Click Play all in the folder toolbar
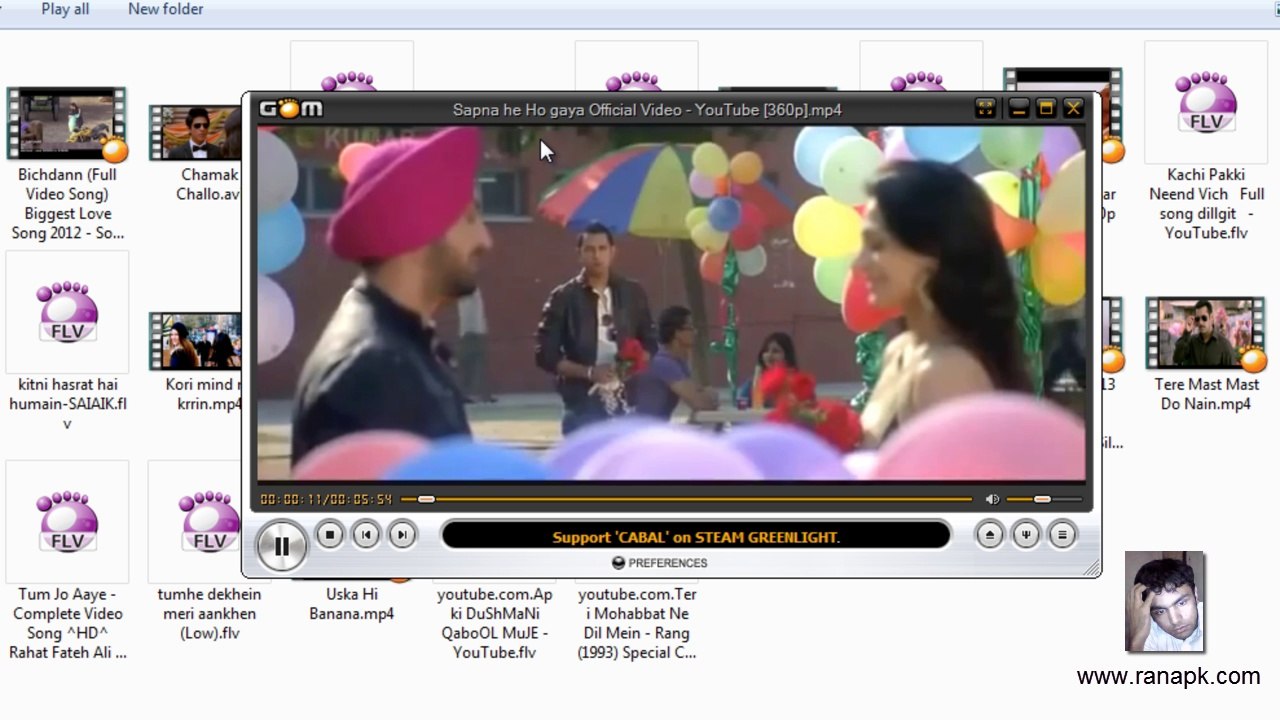Viewport: 1280px width, 720px height. (65, 9)
